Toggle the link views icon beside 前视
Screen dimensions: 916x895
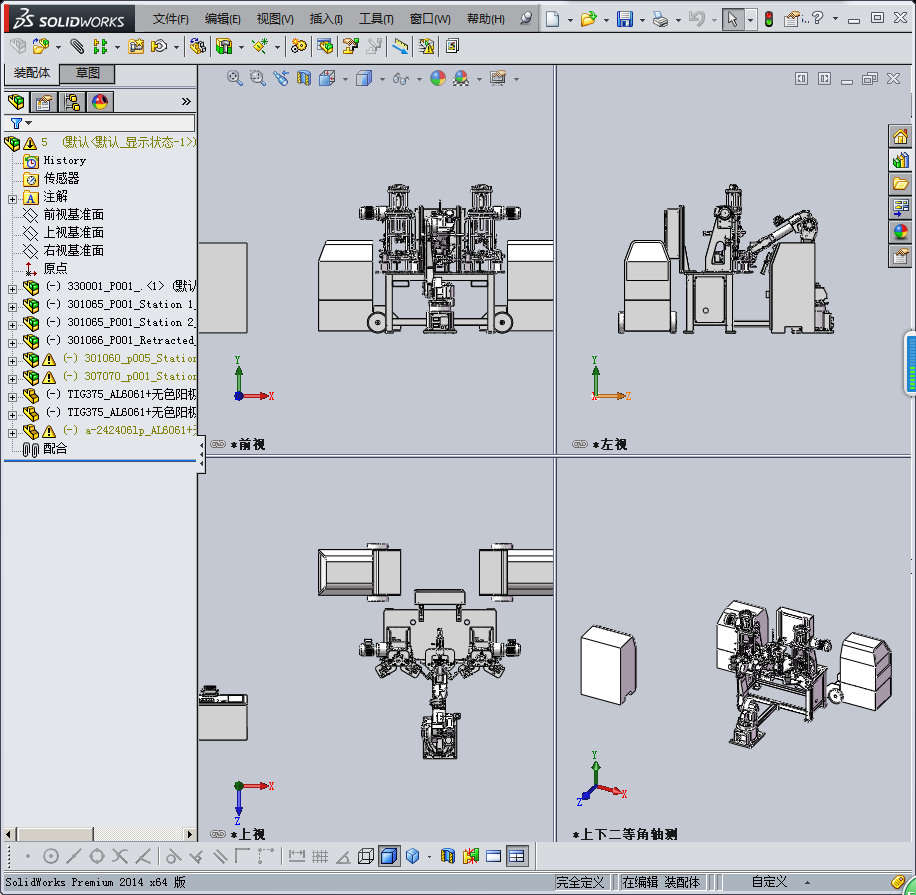(218, 444)
